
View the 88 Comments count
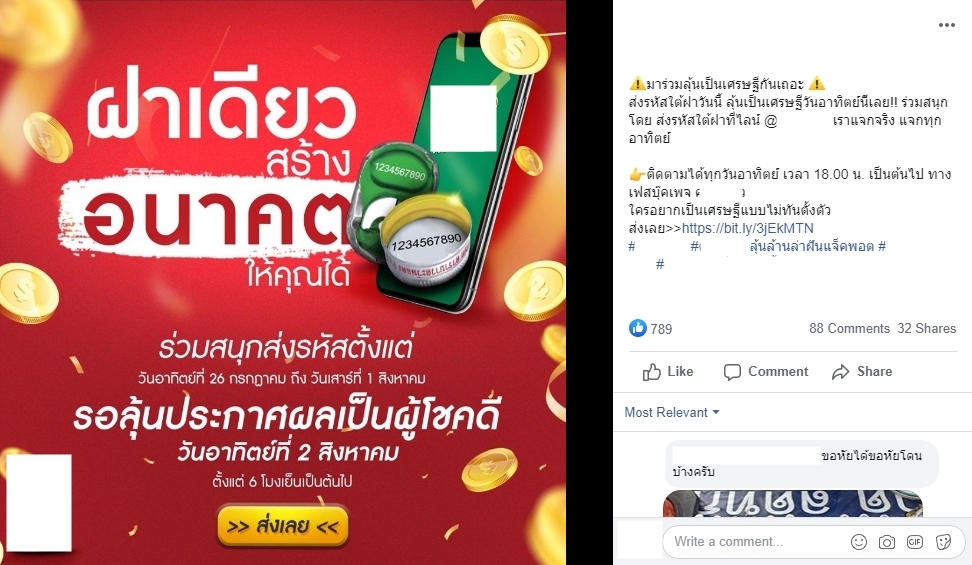849,329
